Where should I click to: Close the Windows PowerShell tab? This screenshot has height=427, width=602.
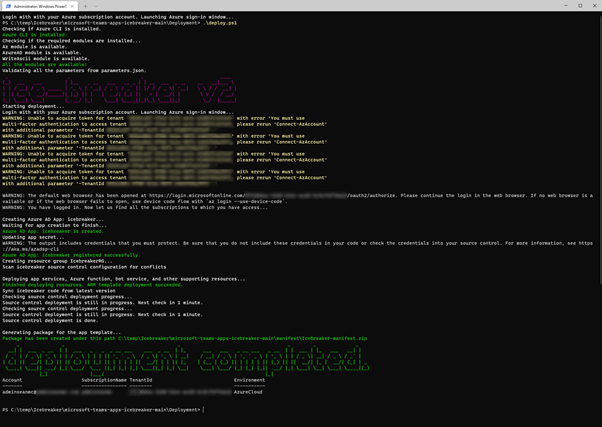pyautogui.click(x=73, y=6)
